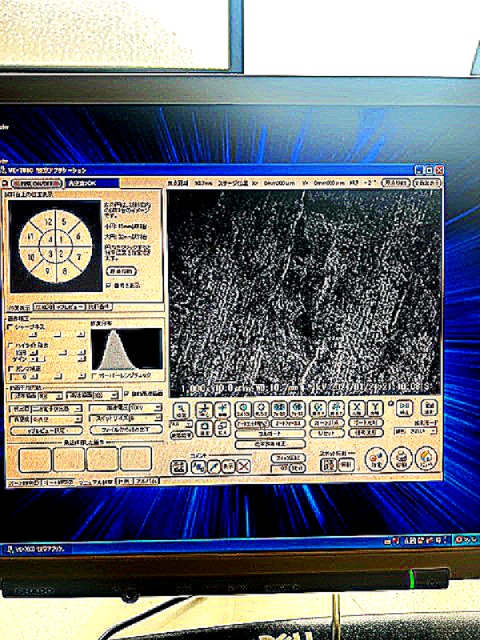Viewport: 480px width, 640px height.
Task: Uncheck the checkbox right of the scan-speed dropdowns
Action: (x=127, y=394)
